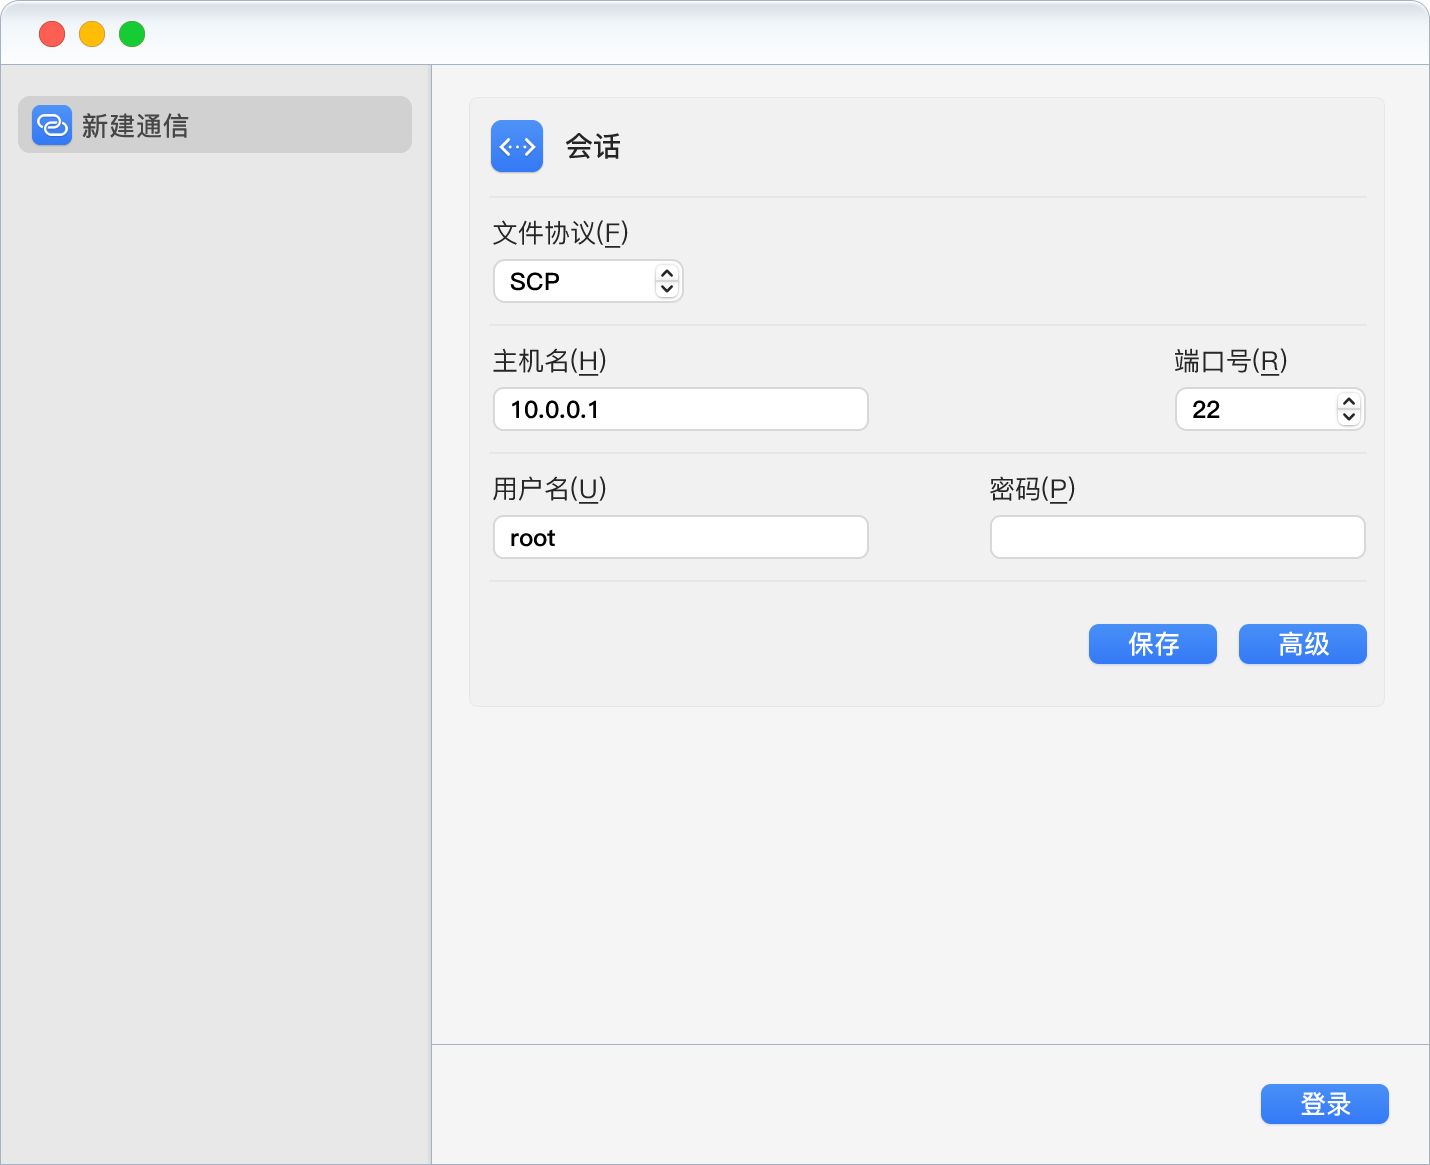The image size is (1430, 1165).
Task: Click the 密码(P) label text
Action: coord(1032,489)
